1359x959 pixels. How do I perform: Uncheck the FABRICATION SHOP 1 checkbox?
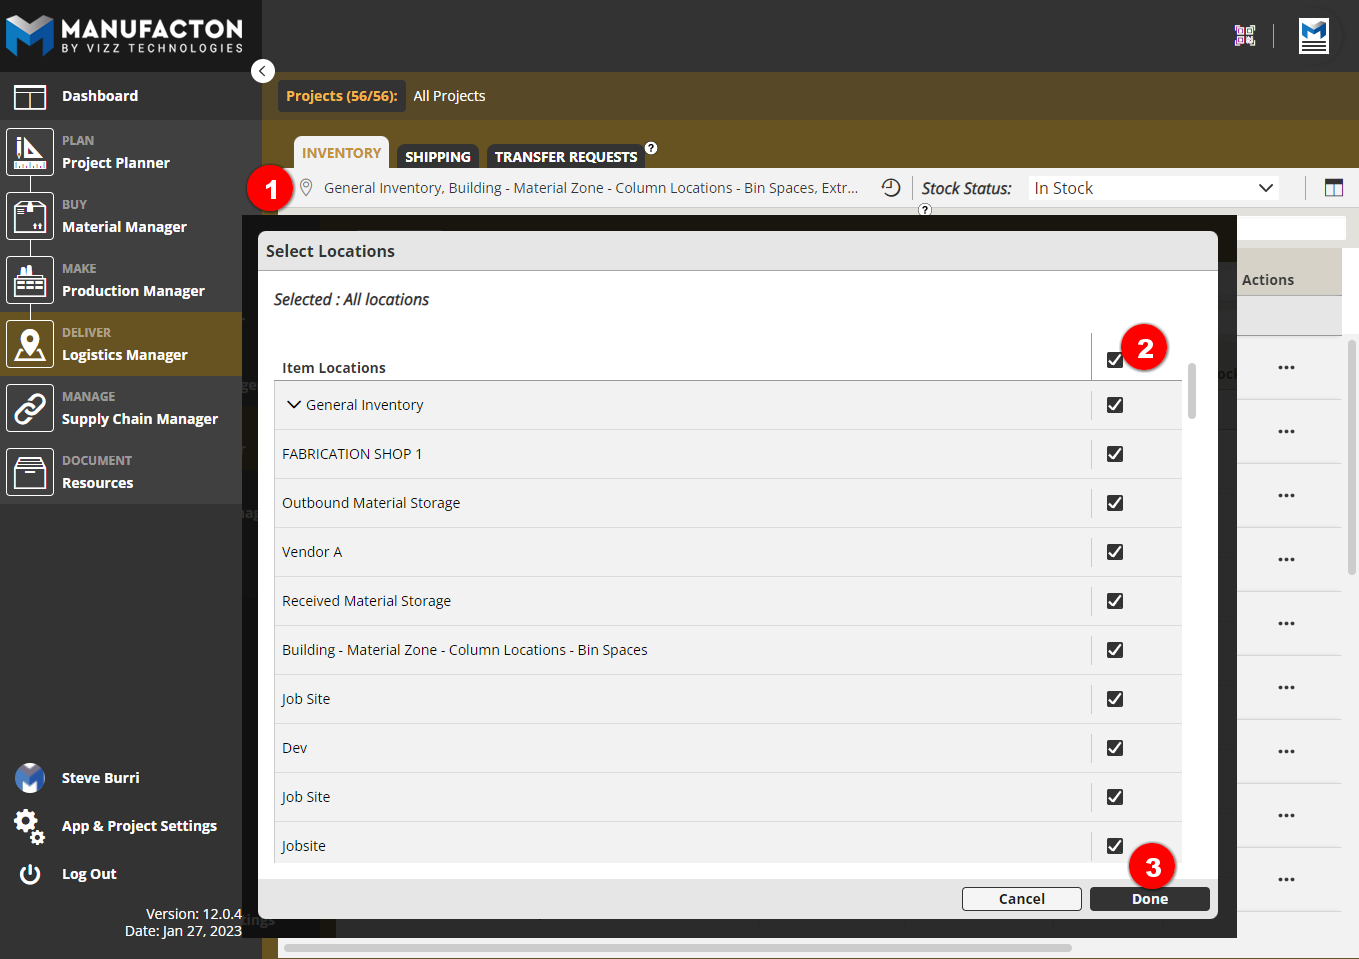pos(1114,454)
